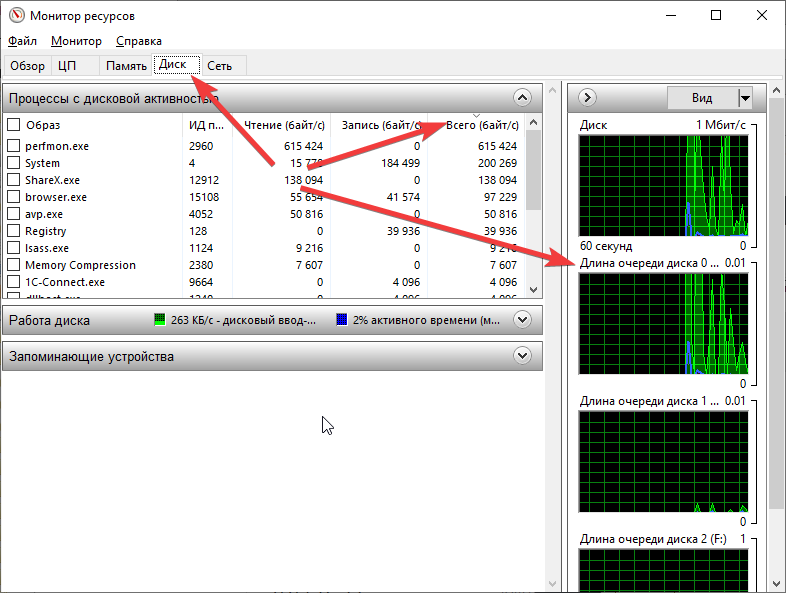Open the Справка menu

138,41
